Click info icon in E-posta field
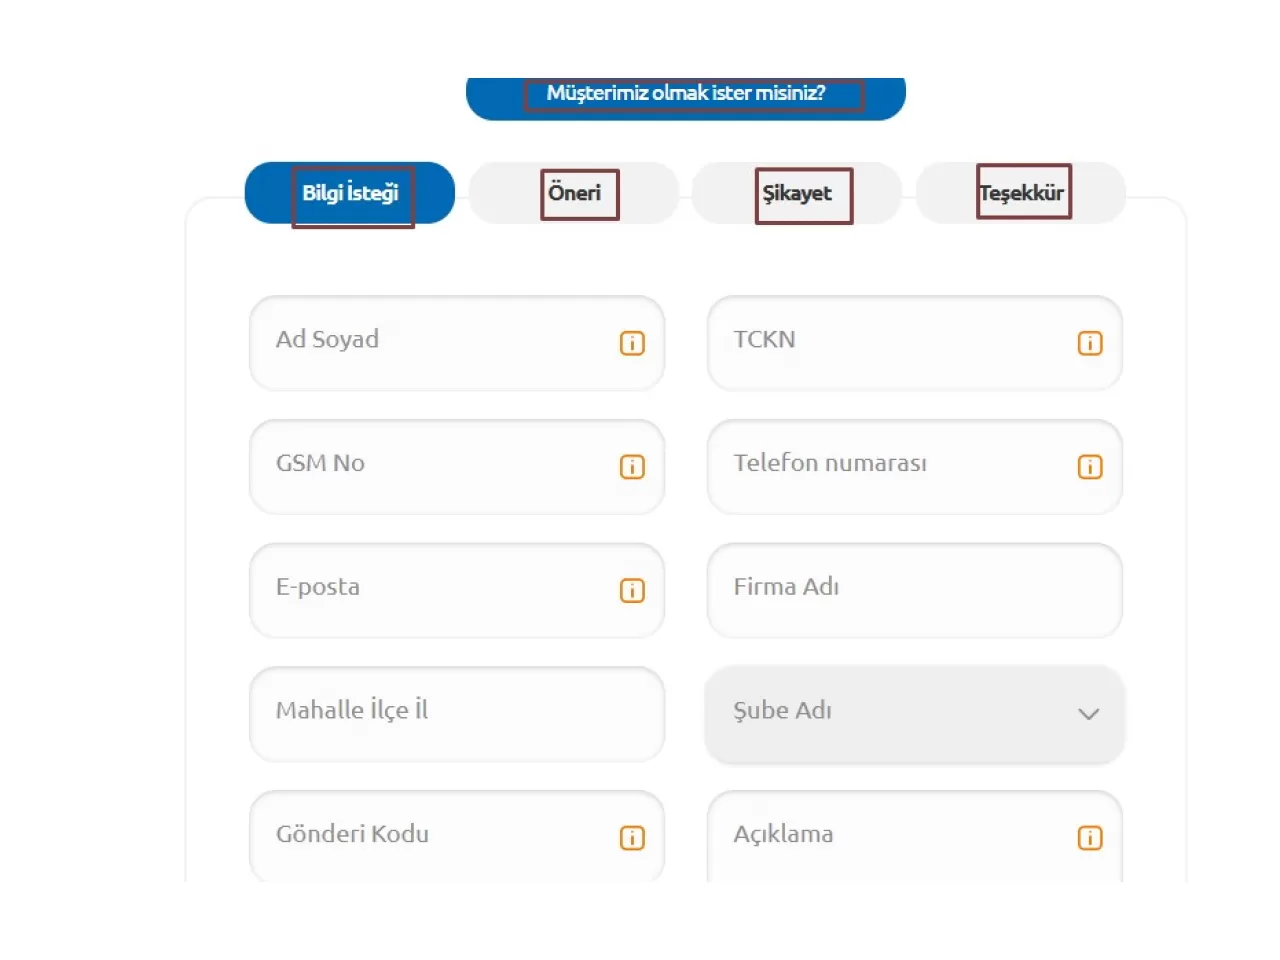The height and width of the screenshot is (960, 1280). click(x=632, y=591)
